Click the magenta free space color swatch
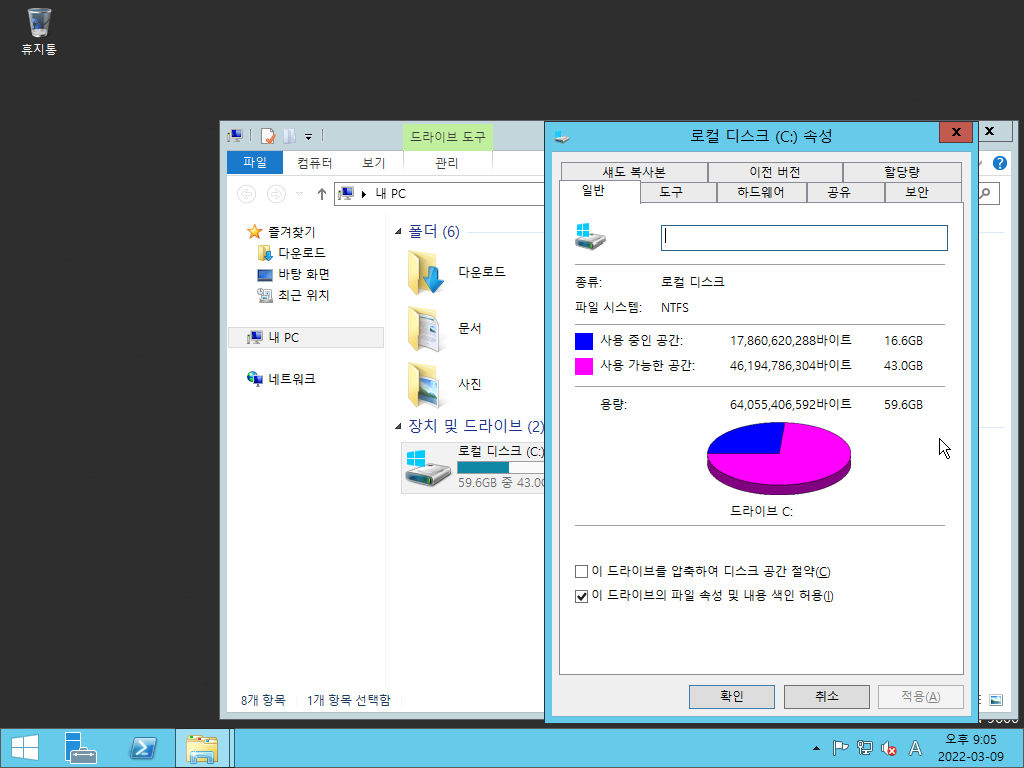1024x768 pixels. point(584,366)
